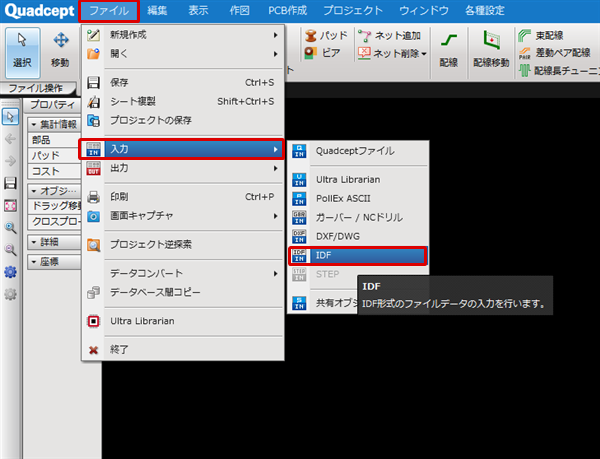Open ネット削除 dropdown arrow
This screenshot has width=600, height=459.
tap(424, 54)
